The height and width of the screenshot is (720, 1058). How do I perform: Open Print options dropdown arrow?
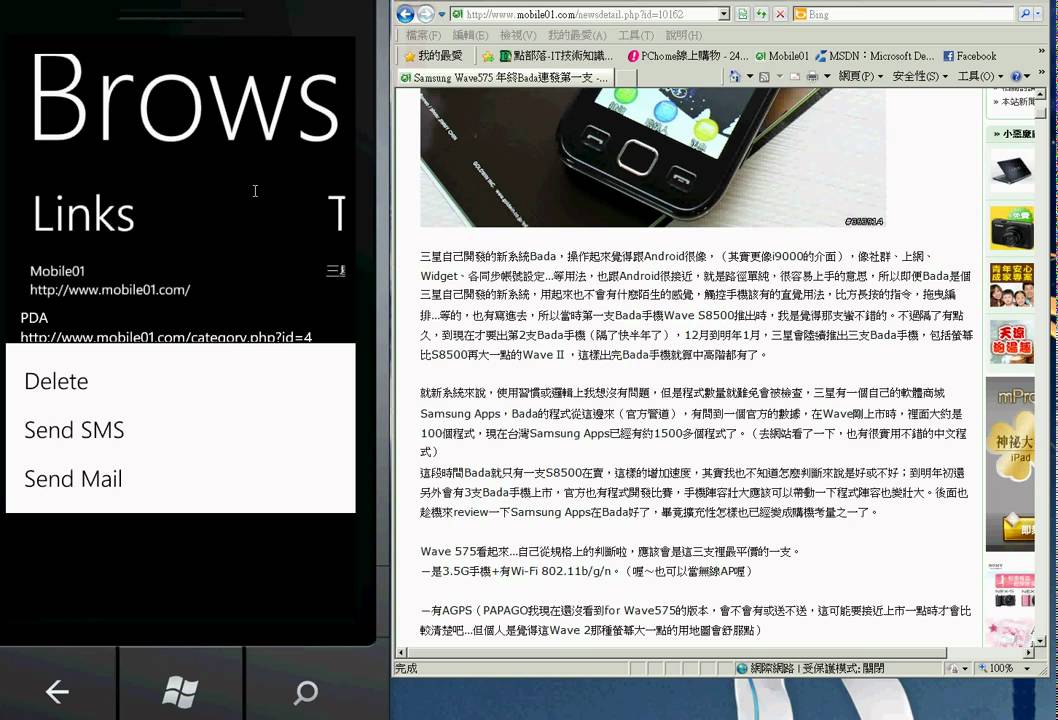827,76
